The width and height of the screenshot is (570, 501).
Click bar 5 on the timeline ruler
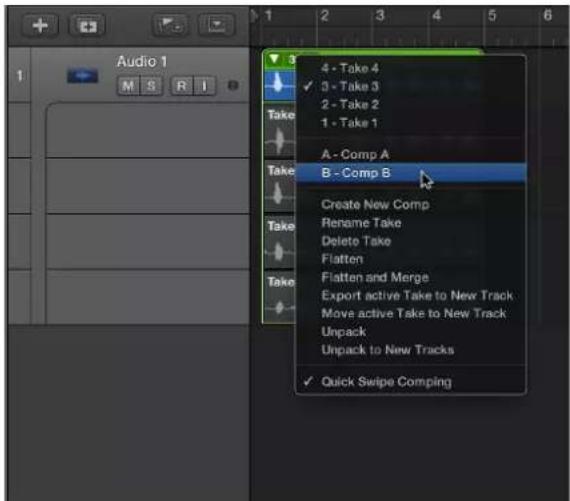point(492,16)
